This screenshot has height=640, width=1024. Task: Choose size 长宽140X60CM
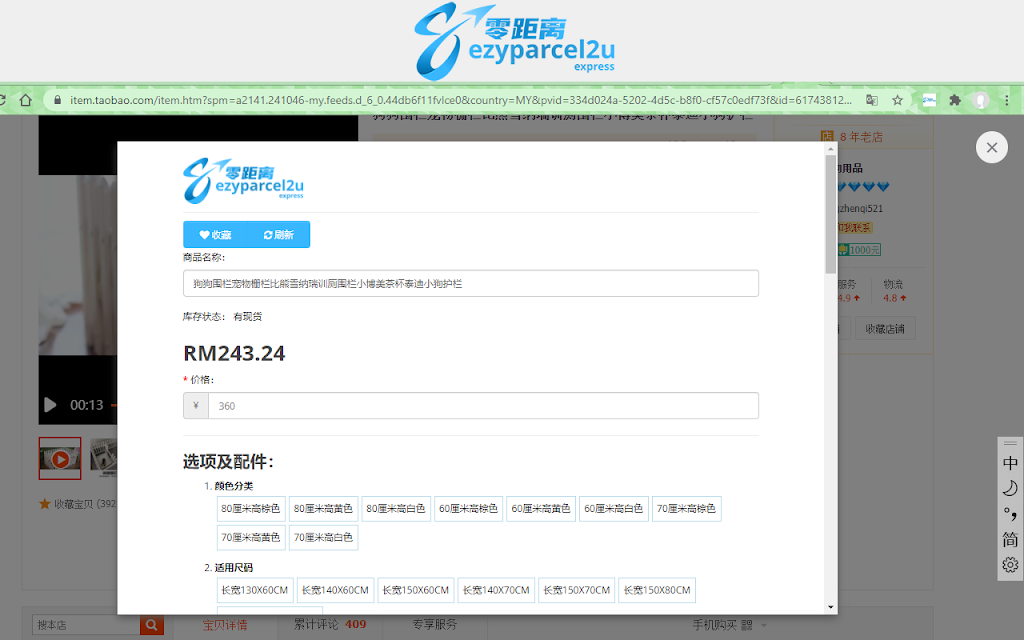(335, 590)
